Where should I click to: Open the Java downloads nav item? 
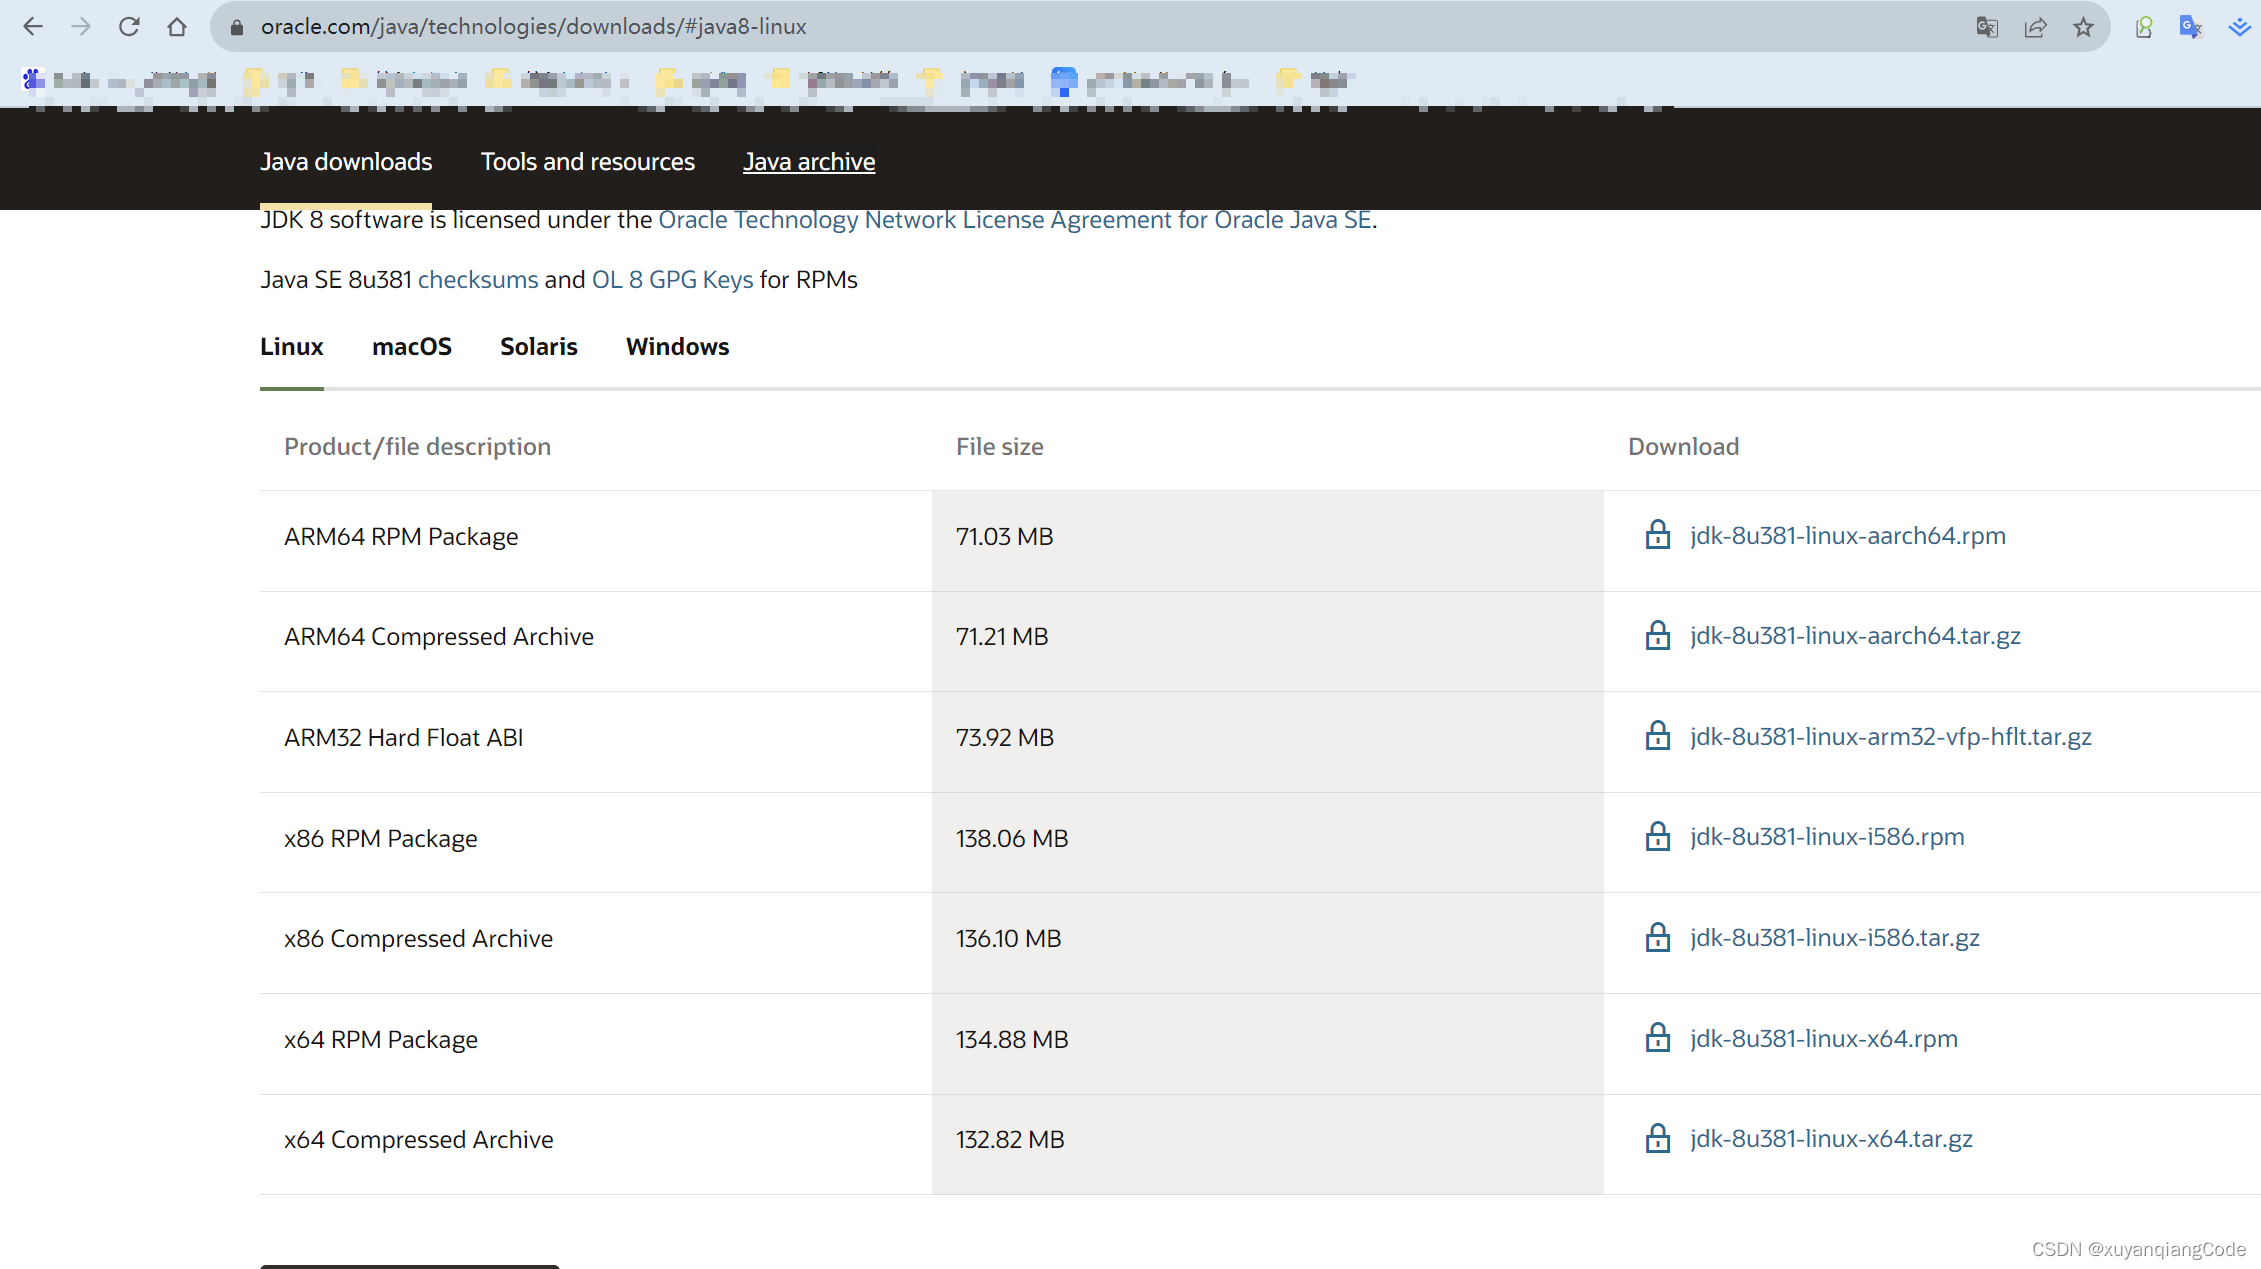point(346,162)
